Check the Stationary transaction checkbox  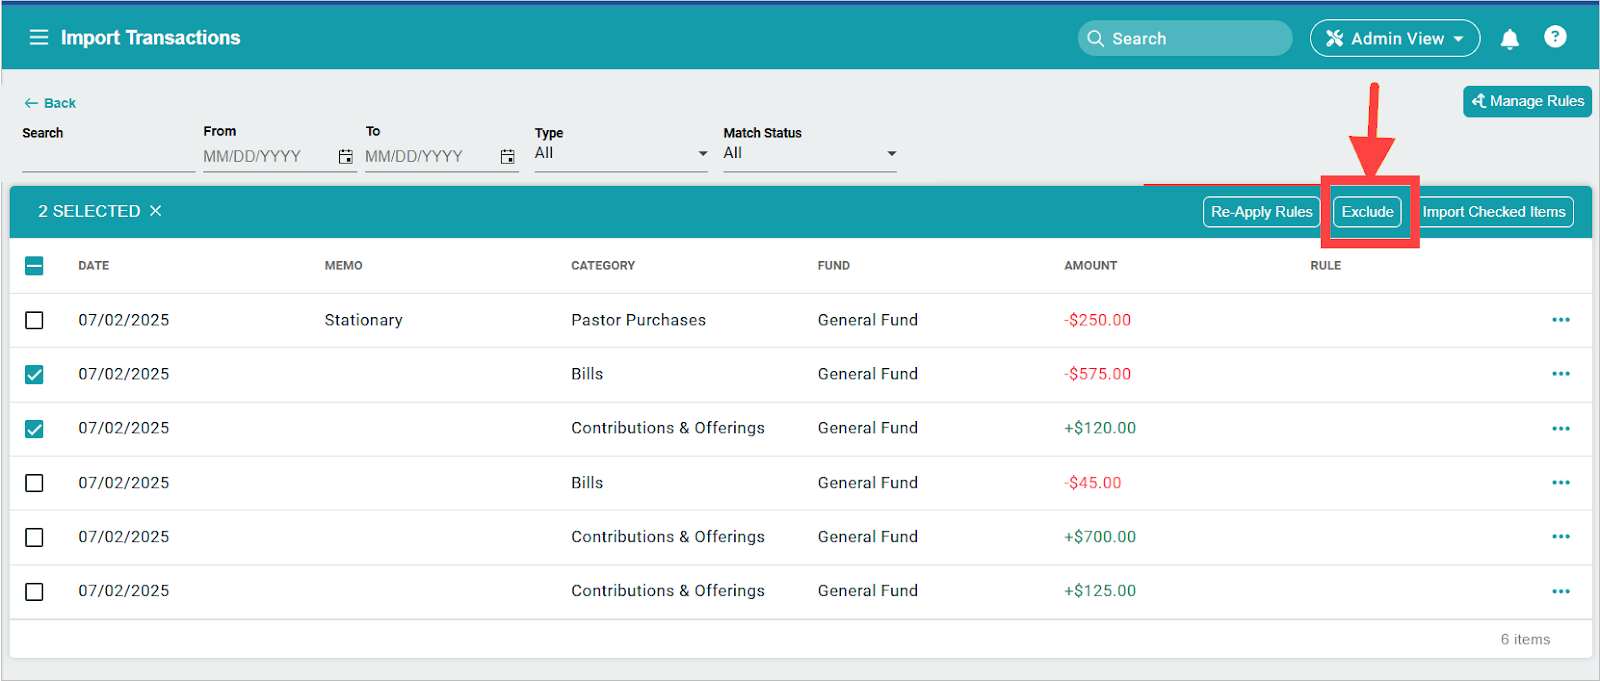tap(34, 320)
